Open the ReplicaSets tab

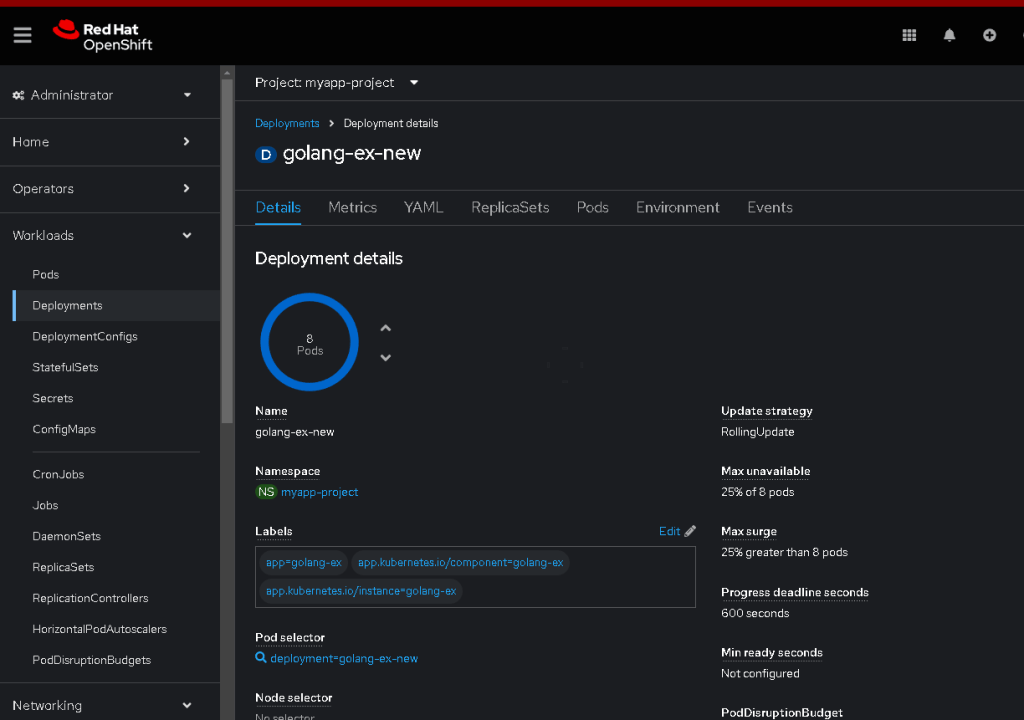pos(510,208)
